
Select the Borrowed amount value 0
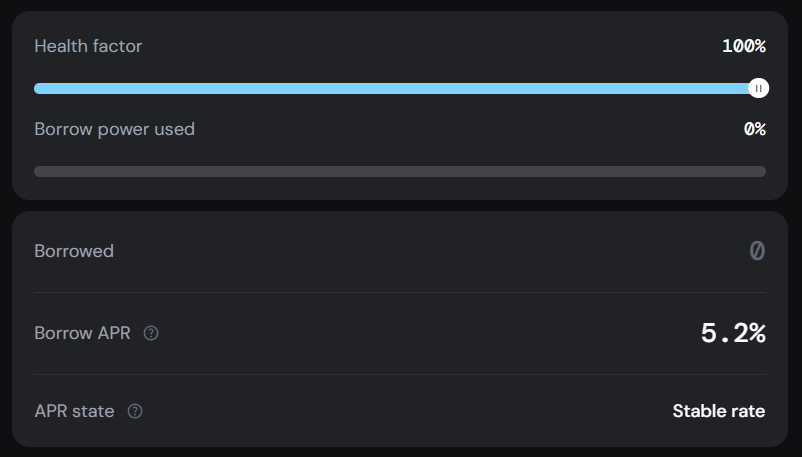pos(757,251)
